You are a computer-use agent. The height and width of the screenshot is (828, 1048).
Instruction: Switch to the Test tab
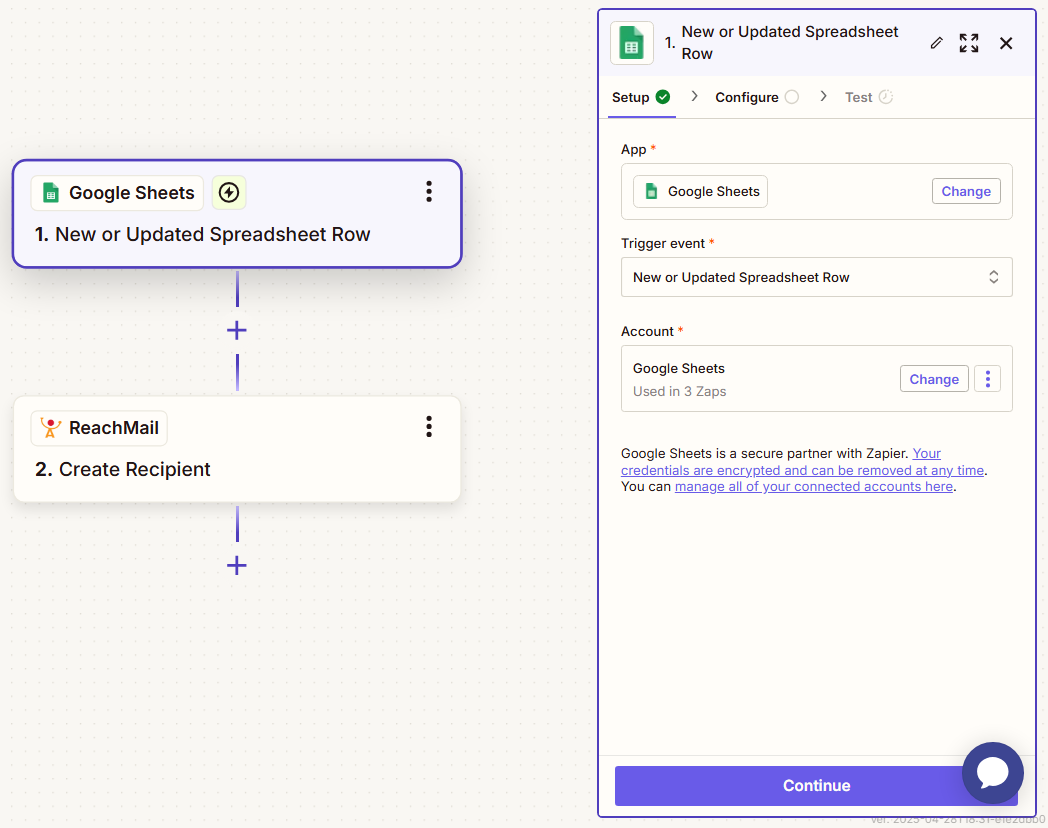868,98
